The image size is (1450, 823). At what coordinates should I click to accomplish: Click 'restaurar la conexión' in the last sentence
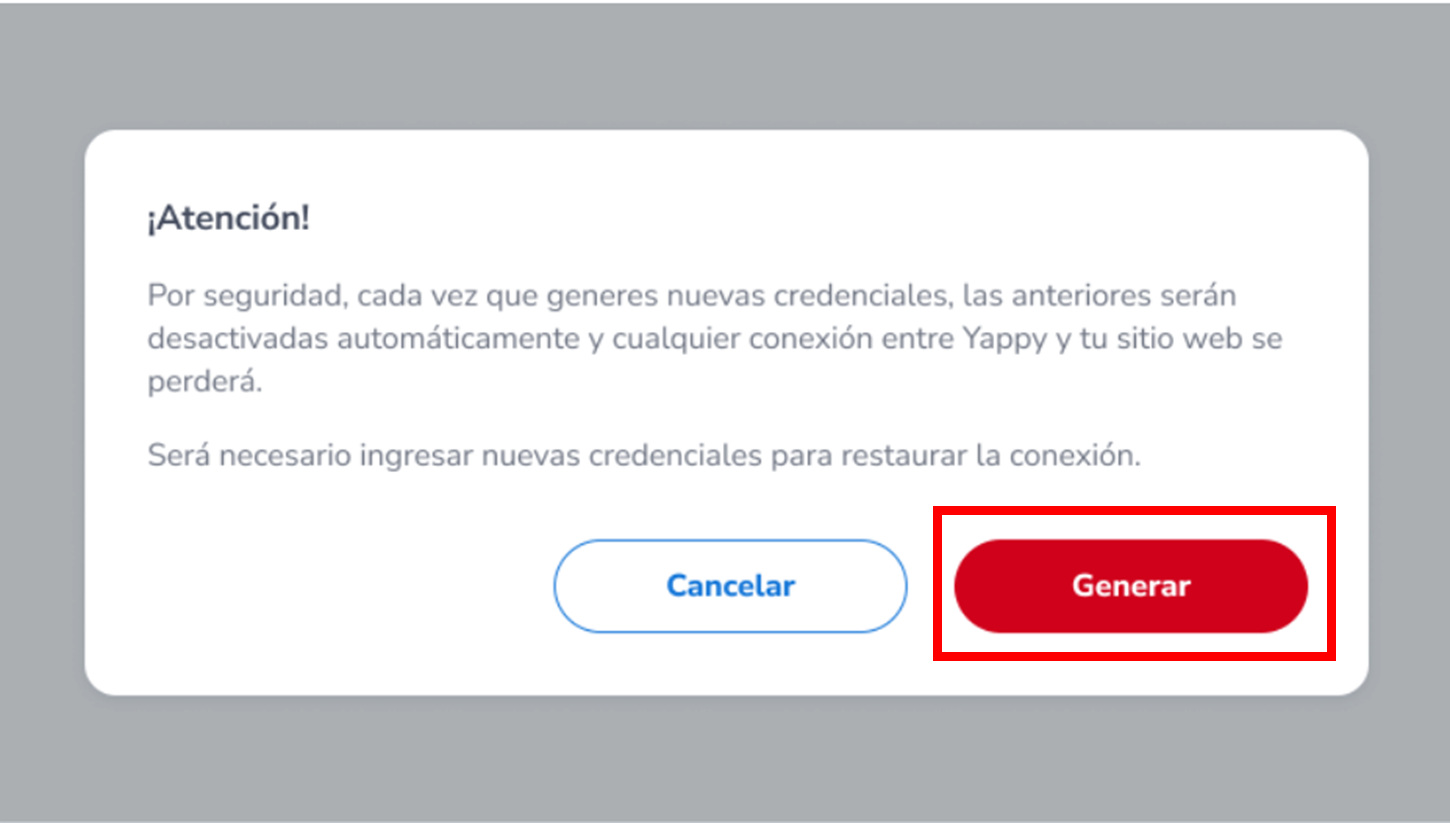click(x=991, y=455)
